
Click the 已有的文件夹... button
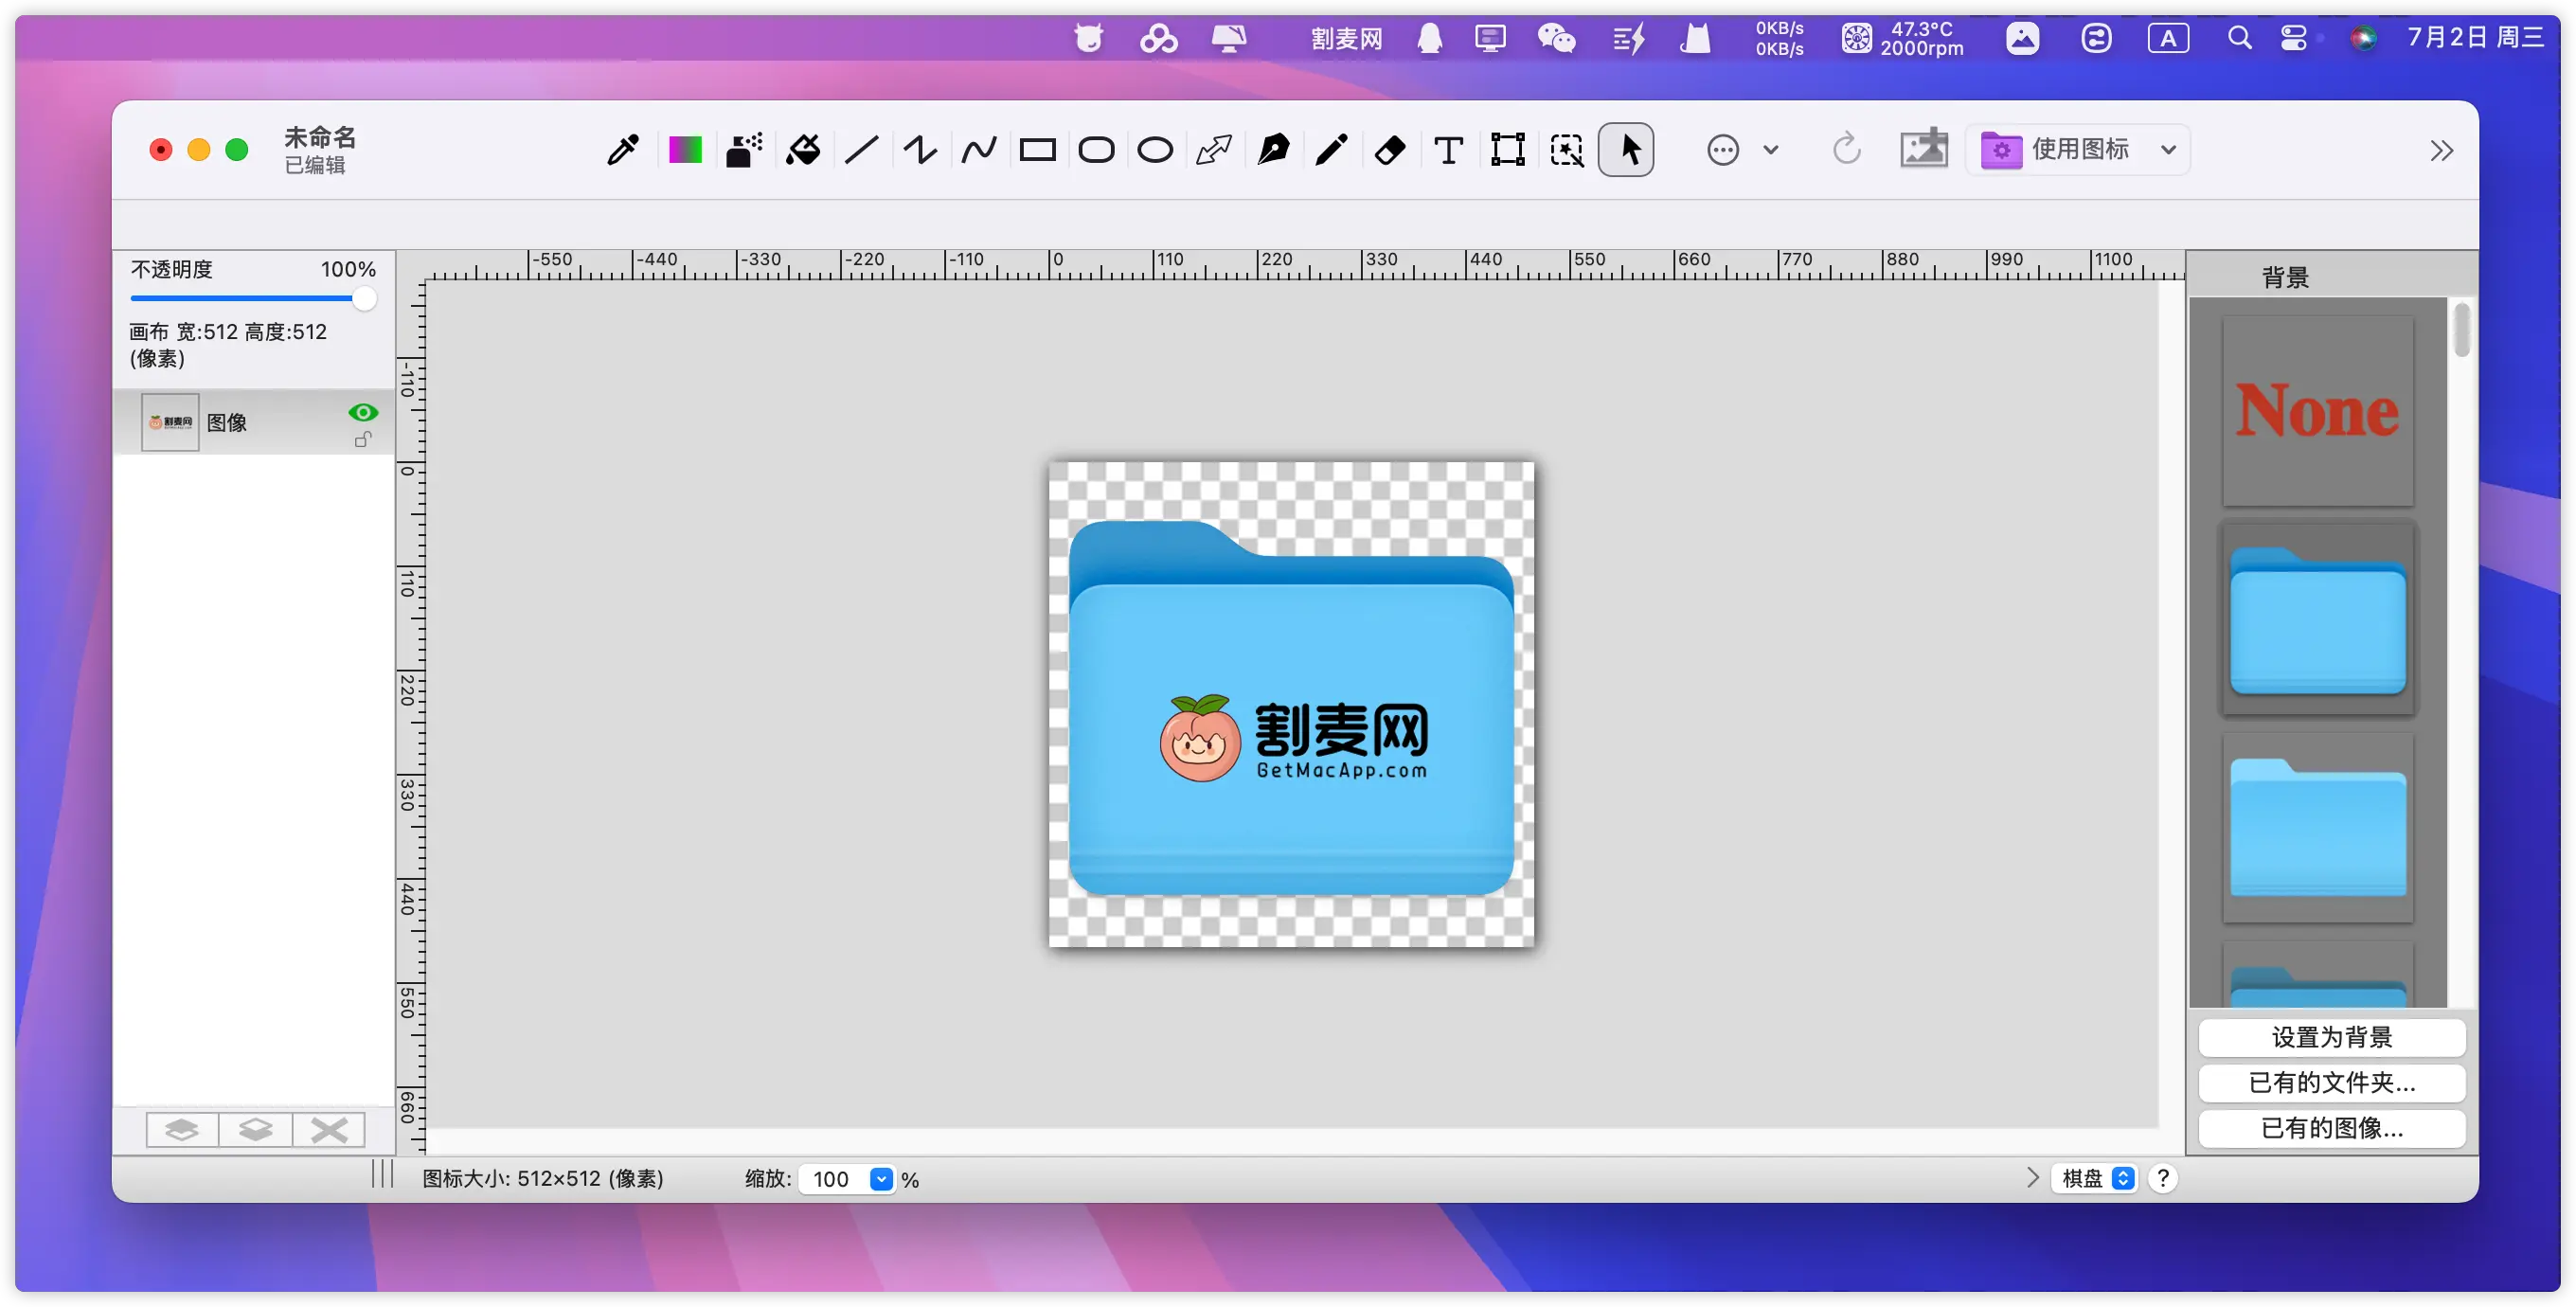point(2331,1082)
